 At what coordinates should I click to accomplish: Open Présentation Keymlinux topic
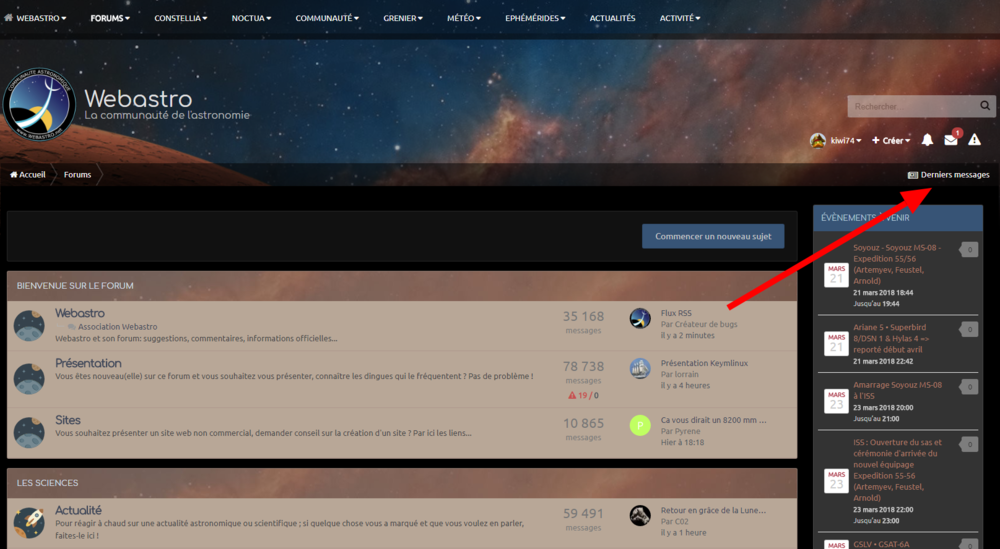tap(704, 363)
